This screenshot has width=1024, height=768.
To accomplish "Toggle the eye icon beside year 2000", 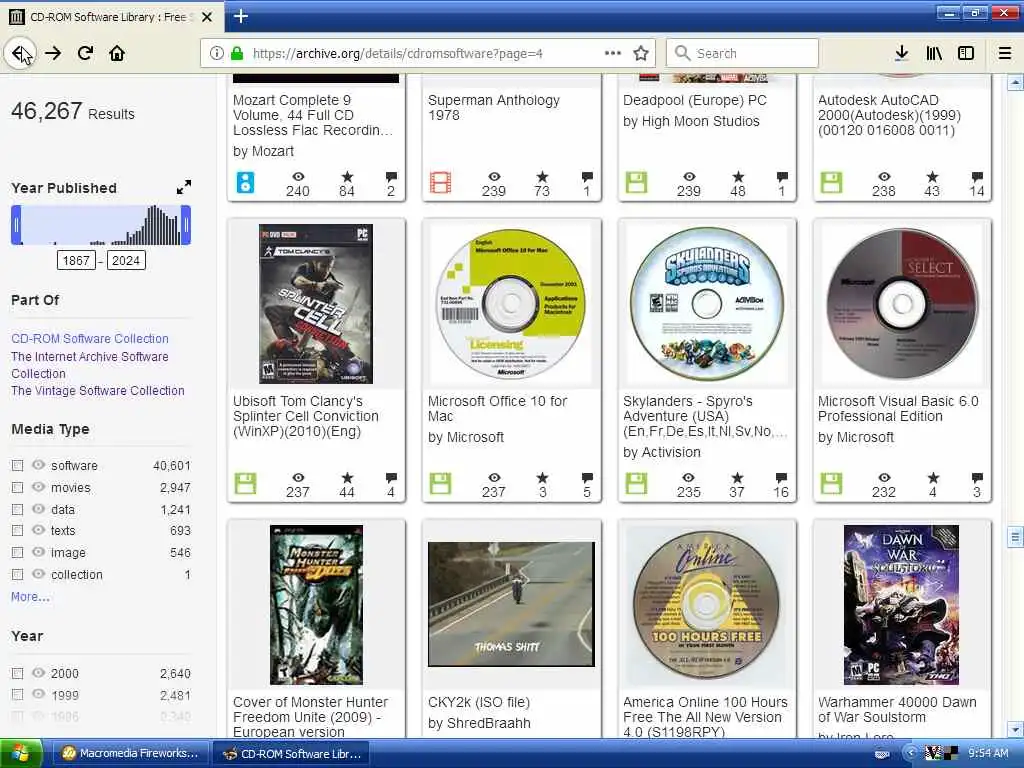I will click(39, 673).
